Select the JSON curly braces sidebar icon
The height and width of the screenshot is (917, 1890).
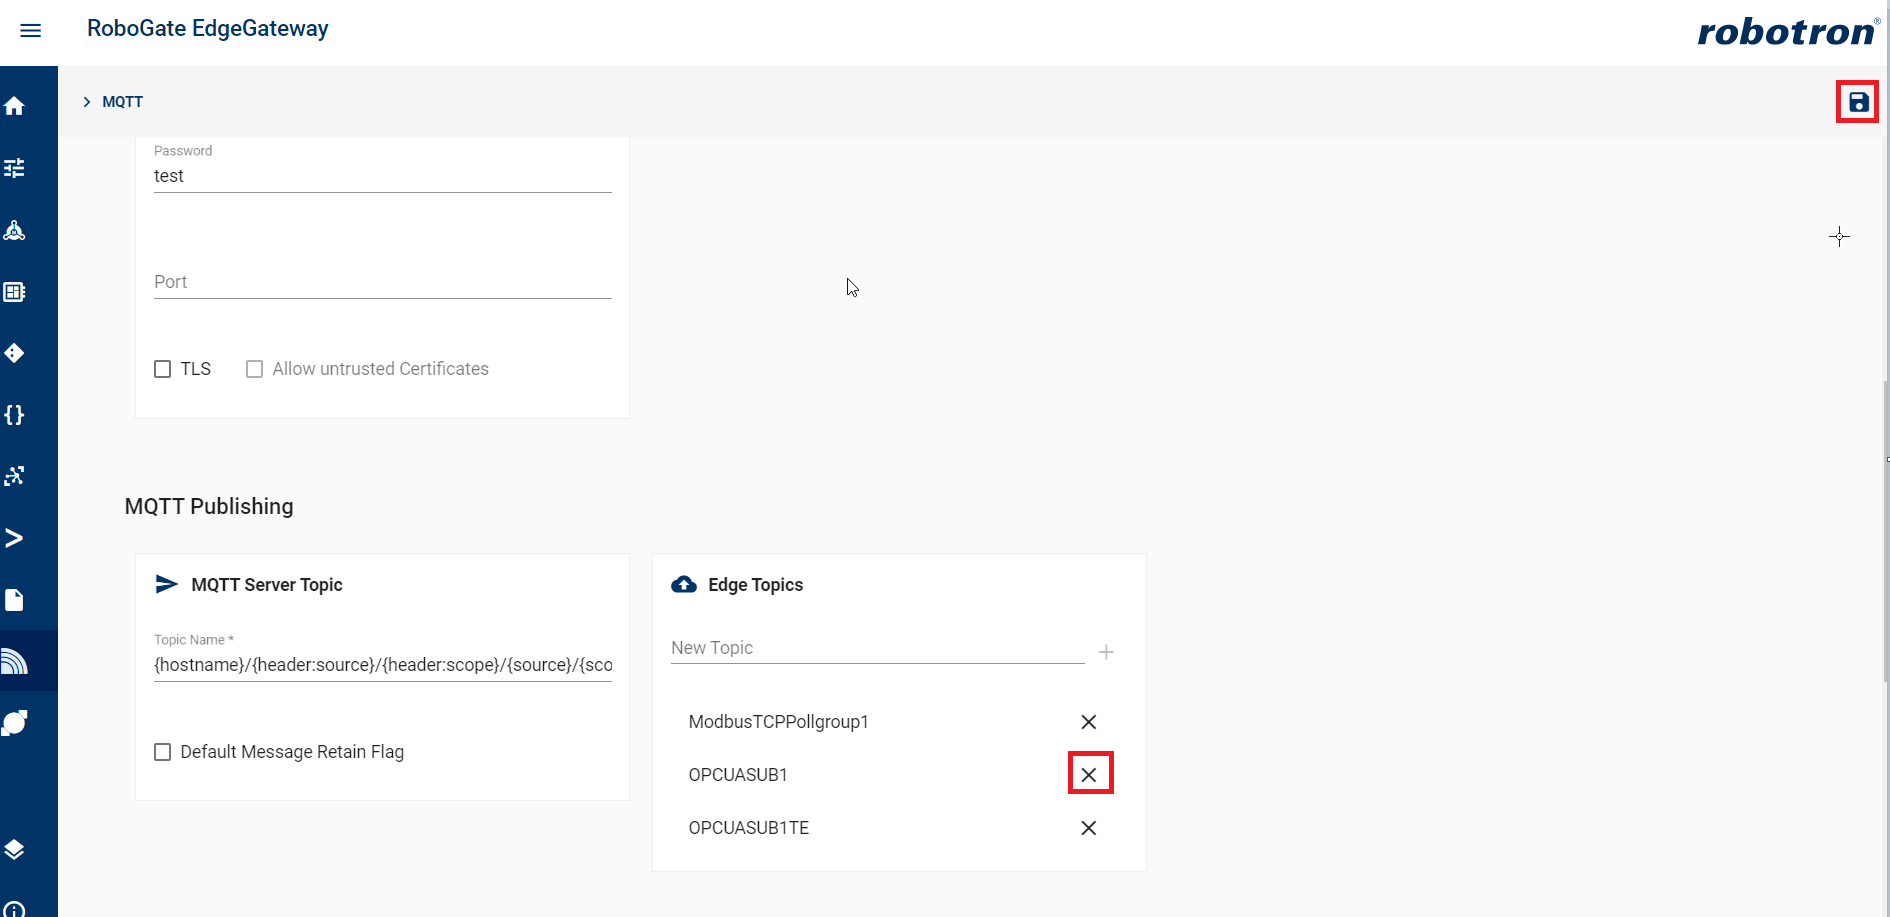point(14,415)
